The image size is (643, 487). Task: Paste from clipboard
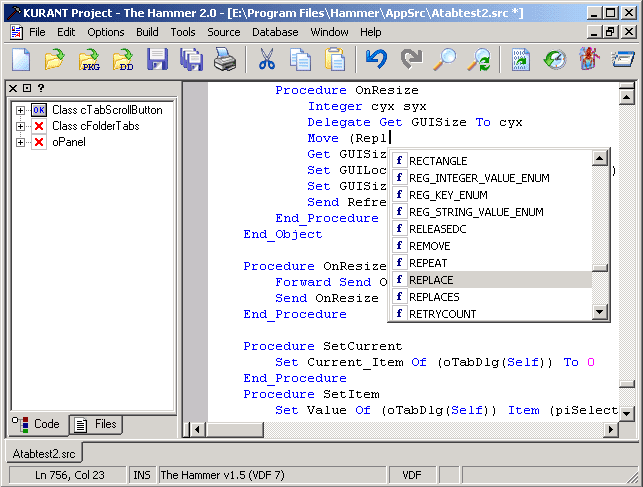pos(335,60)
